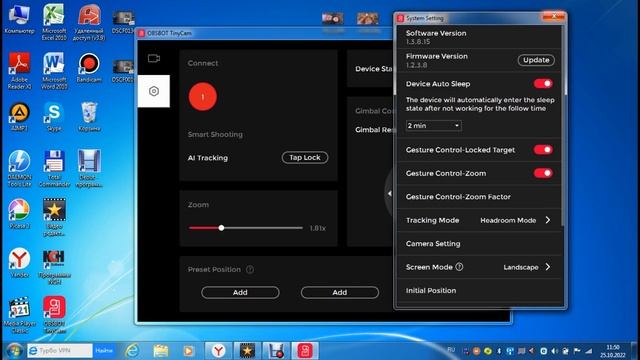Open the 2 min sleep time dropdown
Image resolution: width=640 pixels, height=360 pixels.
(x=433, y=126)
